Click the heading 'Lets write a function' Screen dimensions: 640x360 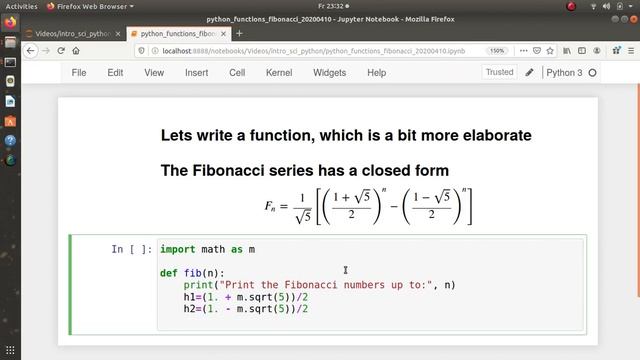click(346, 135)
